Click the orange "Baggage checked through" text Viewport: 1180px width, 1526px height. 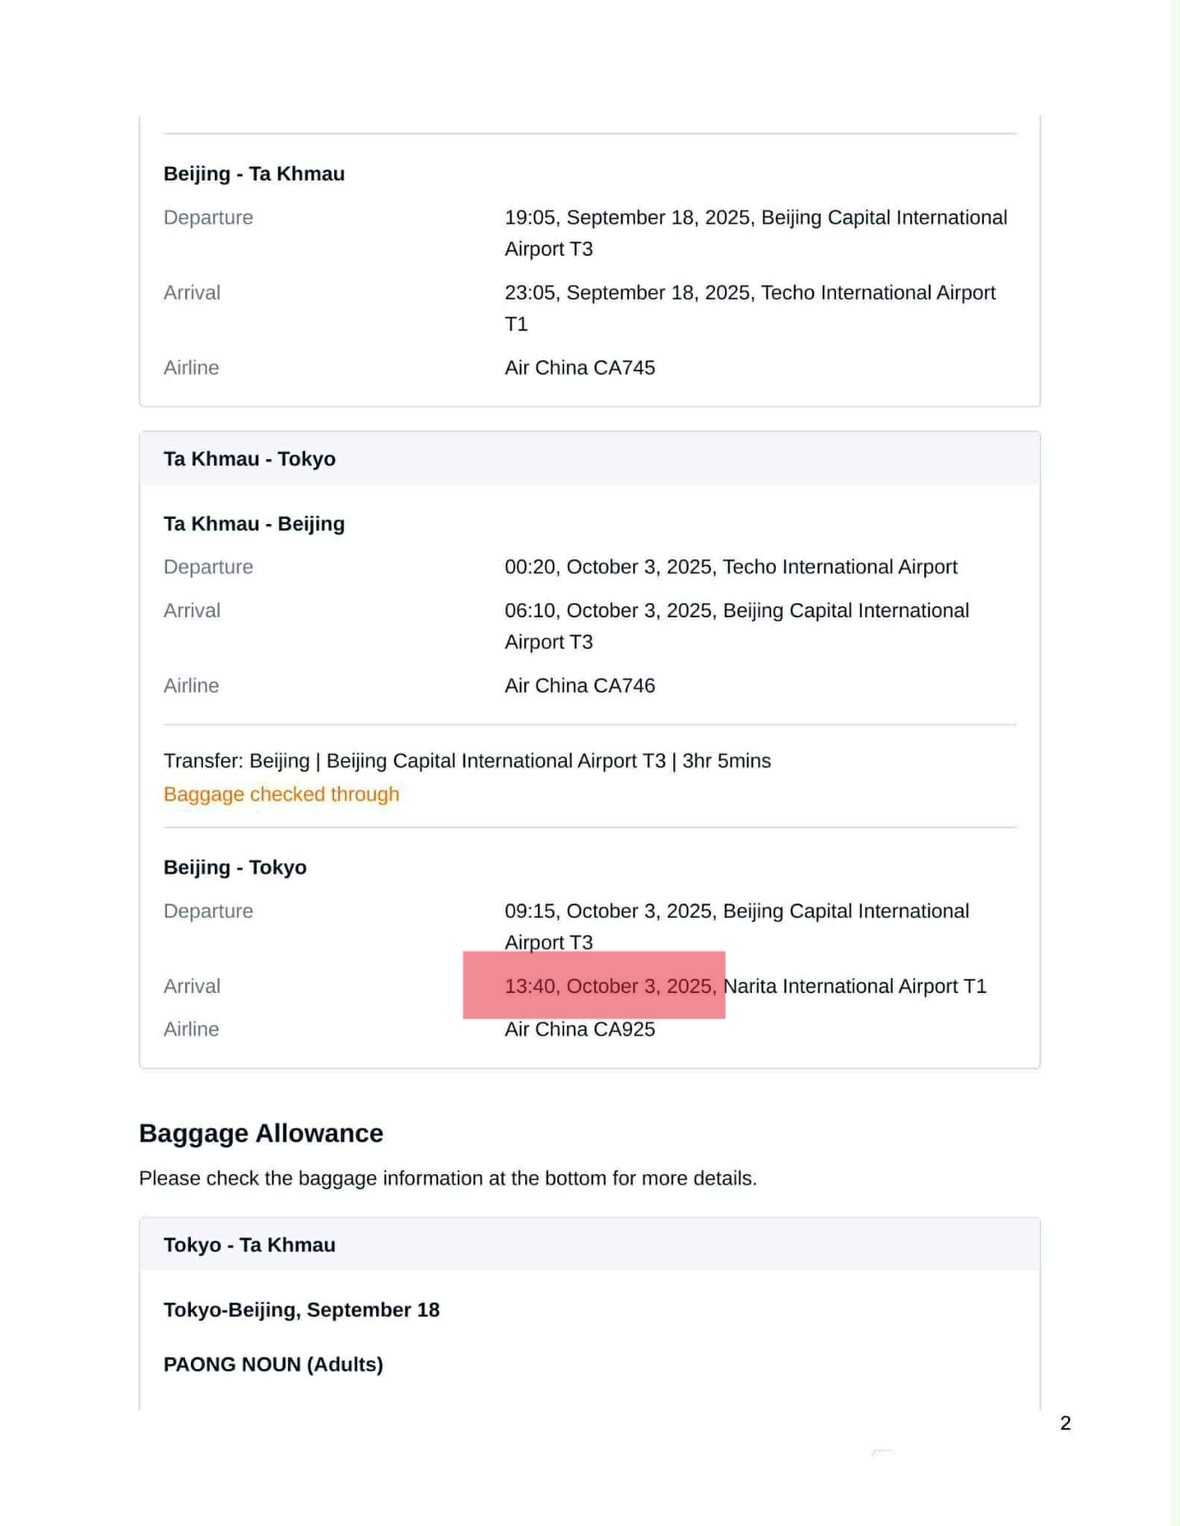281,794
